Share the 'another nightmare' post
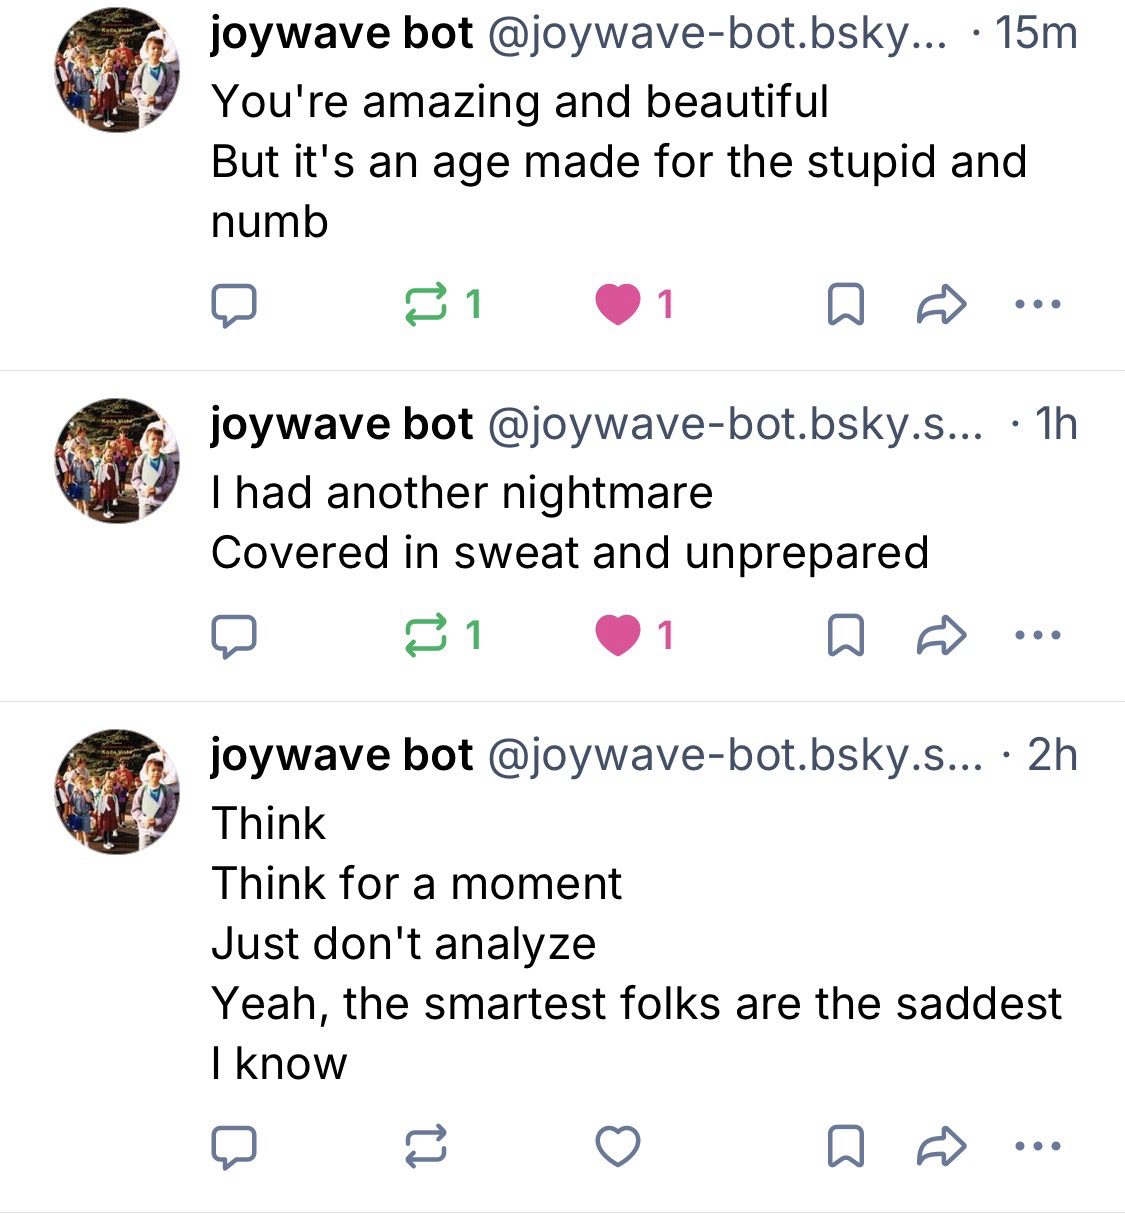 coord(941,636)
